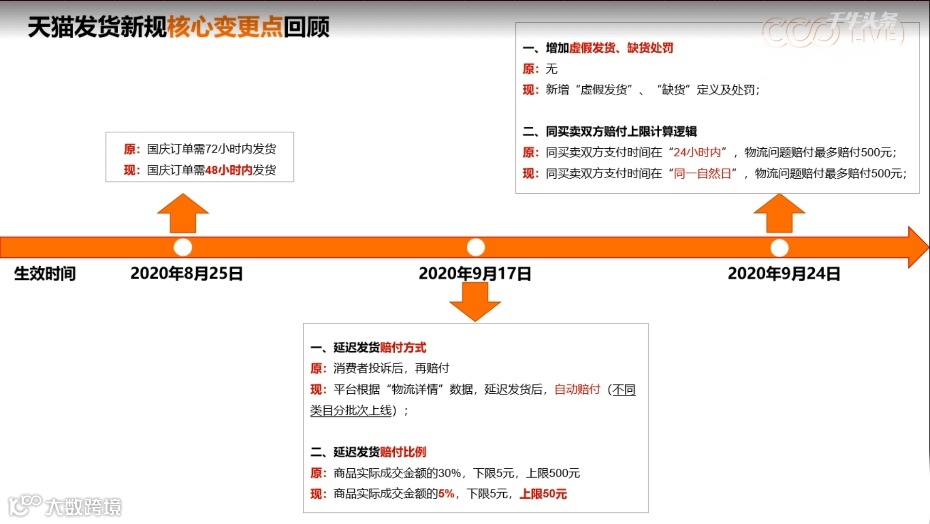The image size is (930, 524).
Task: Click the 生效时间 label
Action: click(45, 274)
